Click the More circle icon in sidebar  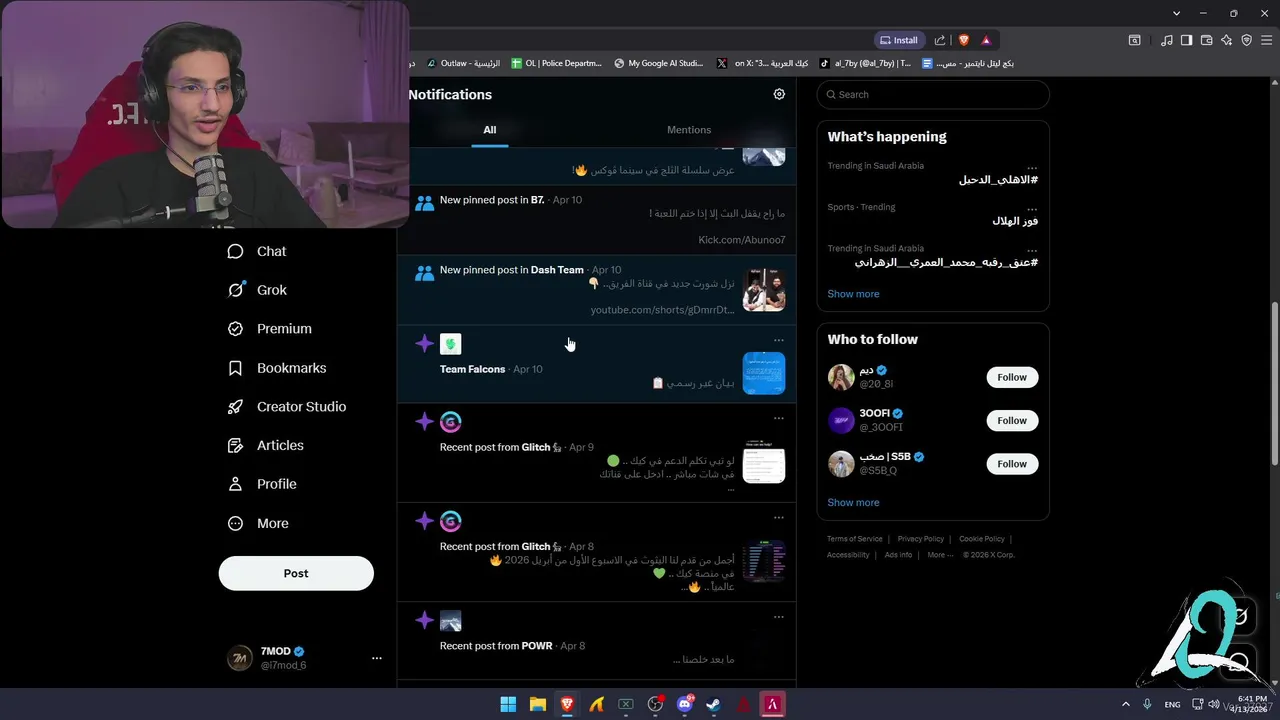click(x=235, y=523)
